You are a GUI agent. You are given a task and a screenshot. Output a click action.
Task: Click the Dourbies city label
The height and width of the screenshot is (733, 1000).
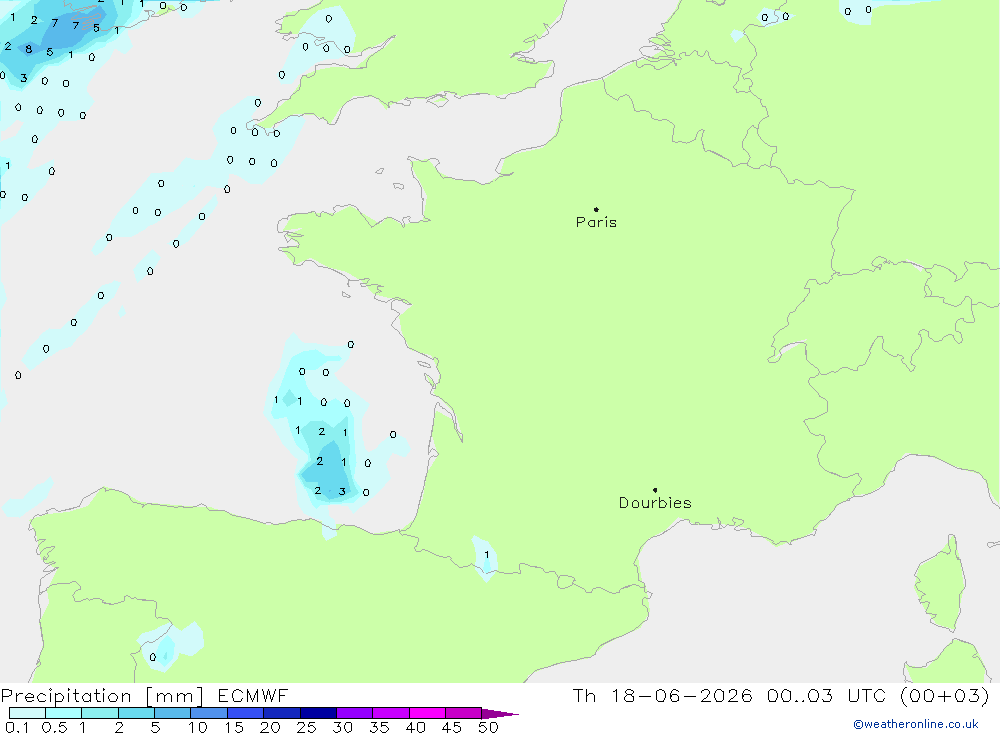point(655,503)
